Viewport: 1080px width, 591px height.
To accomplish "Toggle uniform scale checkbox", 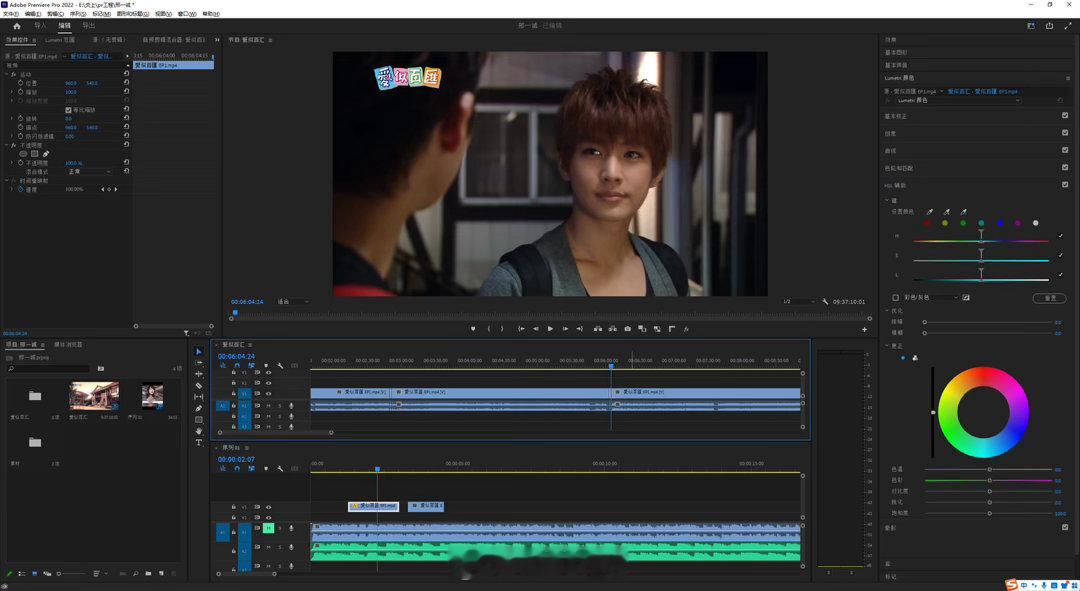I will coord(68,110).
